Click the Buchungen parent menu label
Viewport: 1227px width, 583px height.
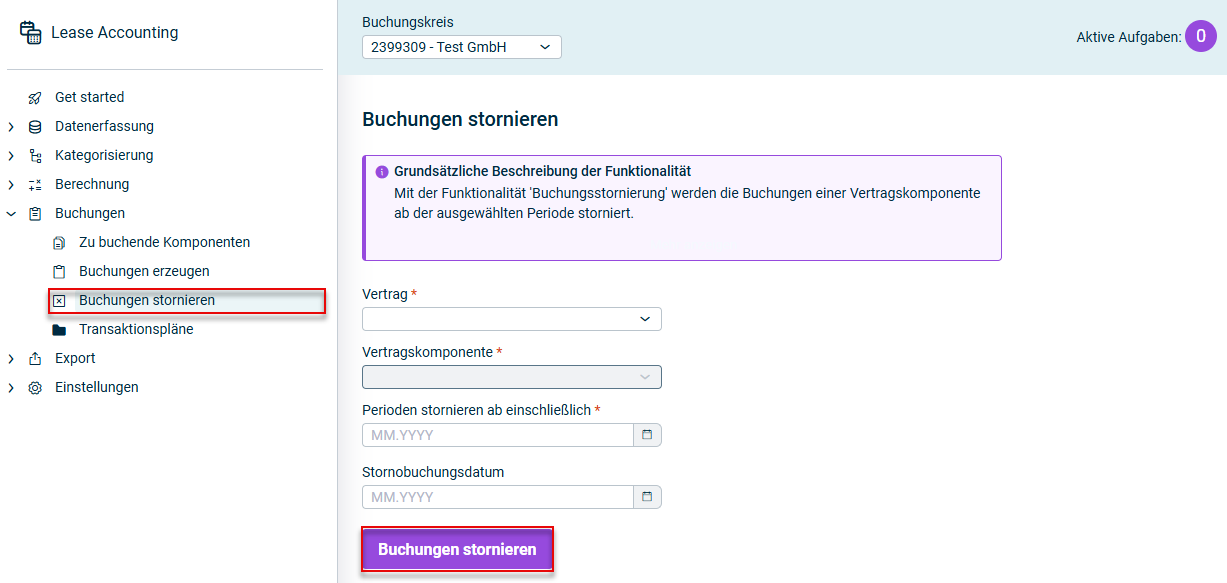pos(90,213)
